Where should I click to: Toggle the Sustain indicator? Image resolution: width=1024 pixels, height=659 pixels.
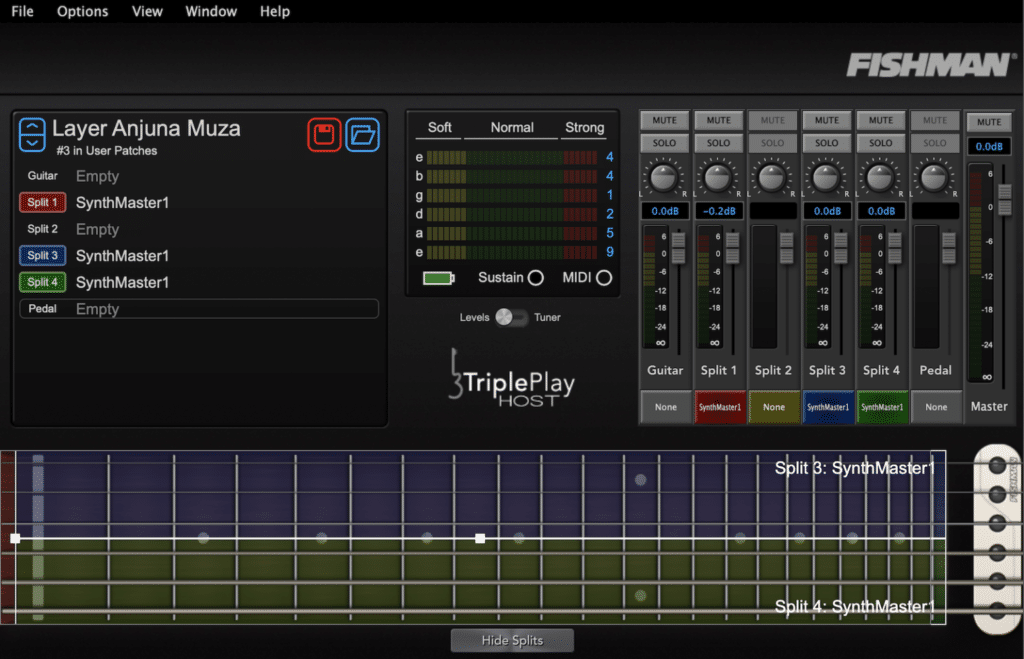click(x=536, y=278)
